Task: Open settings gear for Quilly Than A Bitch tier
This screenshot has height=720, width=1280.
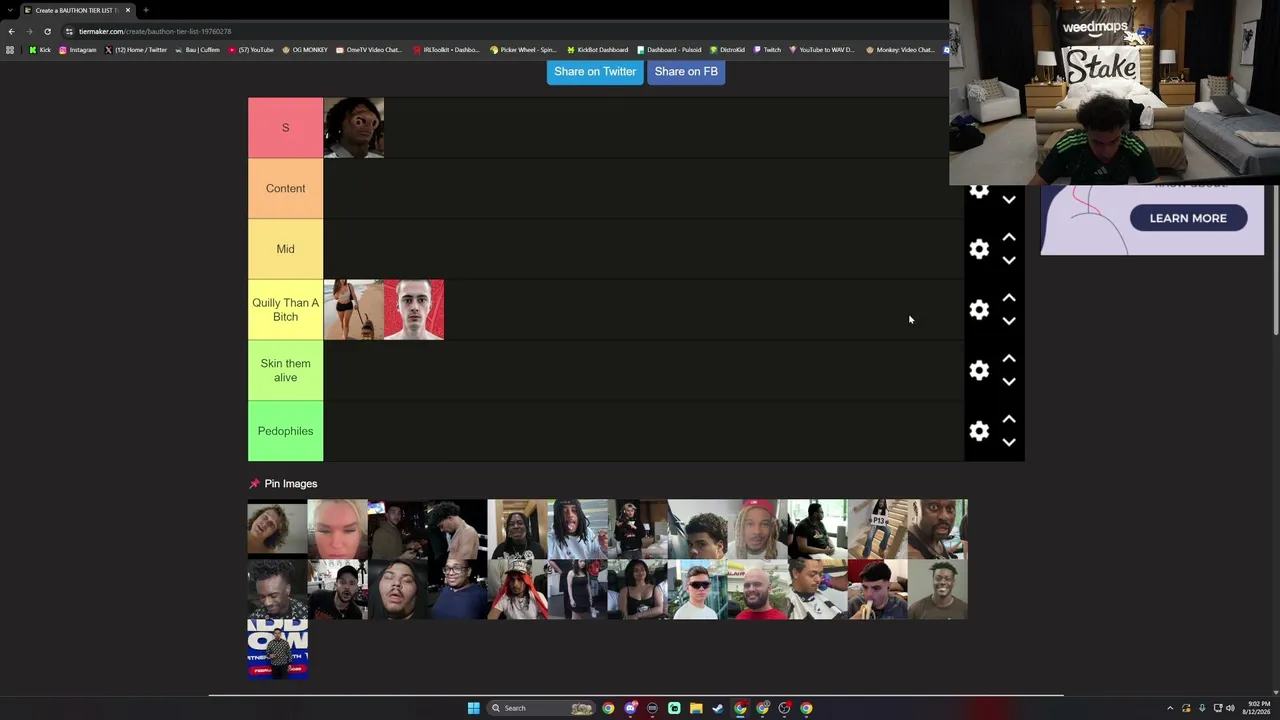Action: (979, 310)
